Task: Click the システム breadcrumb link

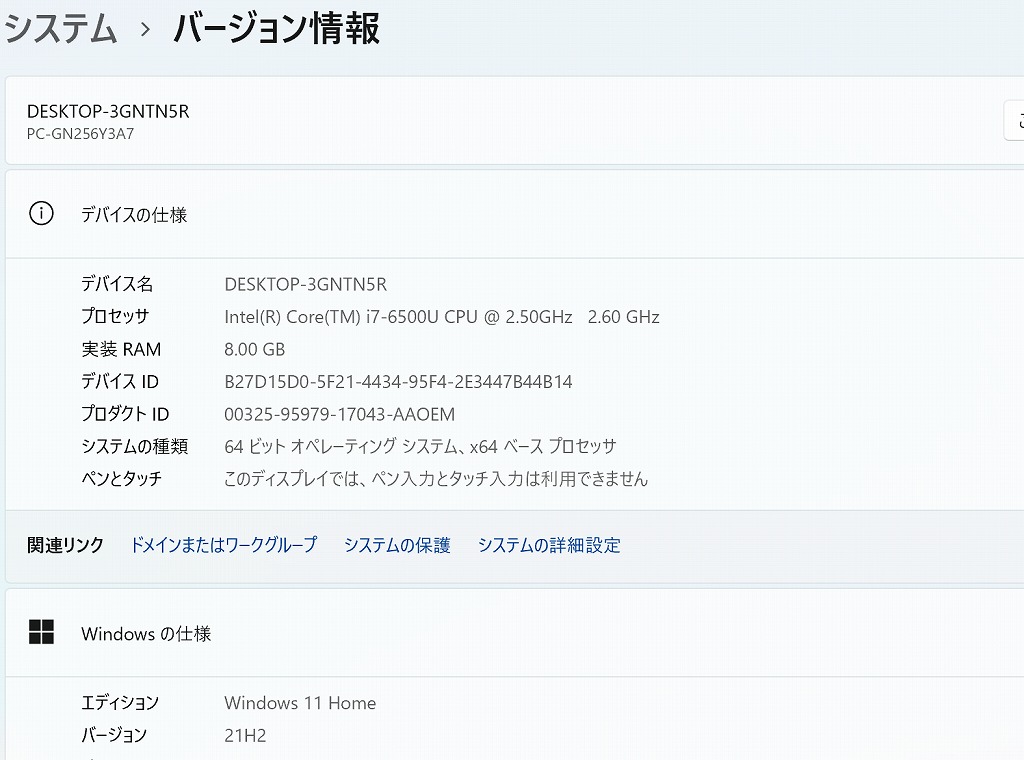Action: [62, 29]
